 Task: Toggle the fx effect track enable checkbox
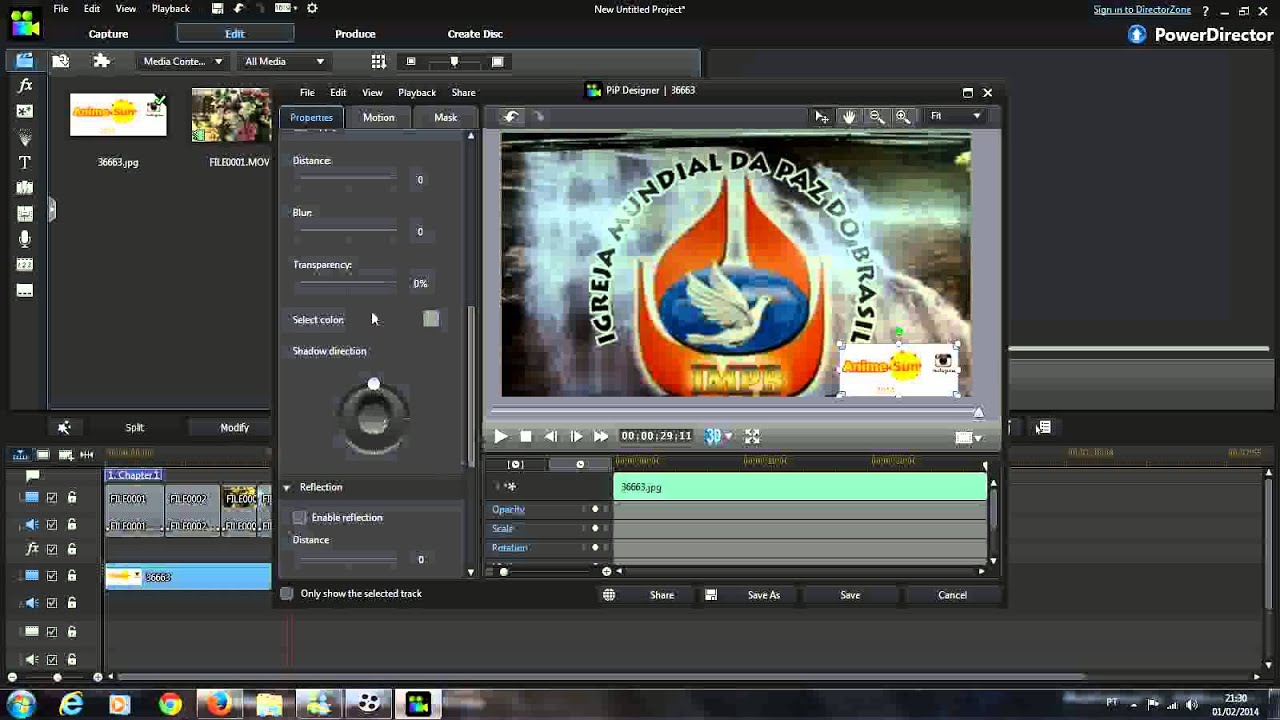click(x=52, y=550)
